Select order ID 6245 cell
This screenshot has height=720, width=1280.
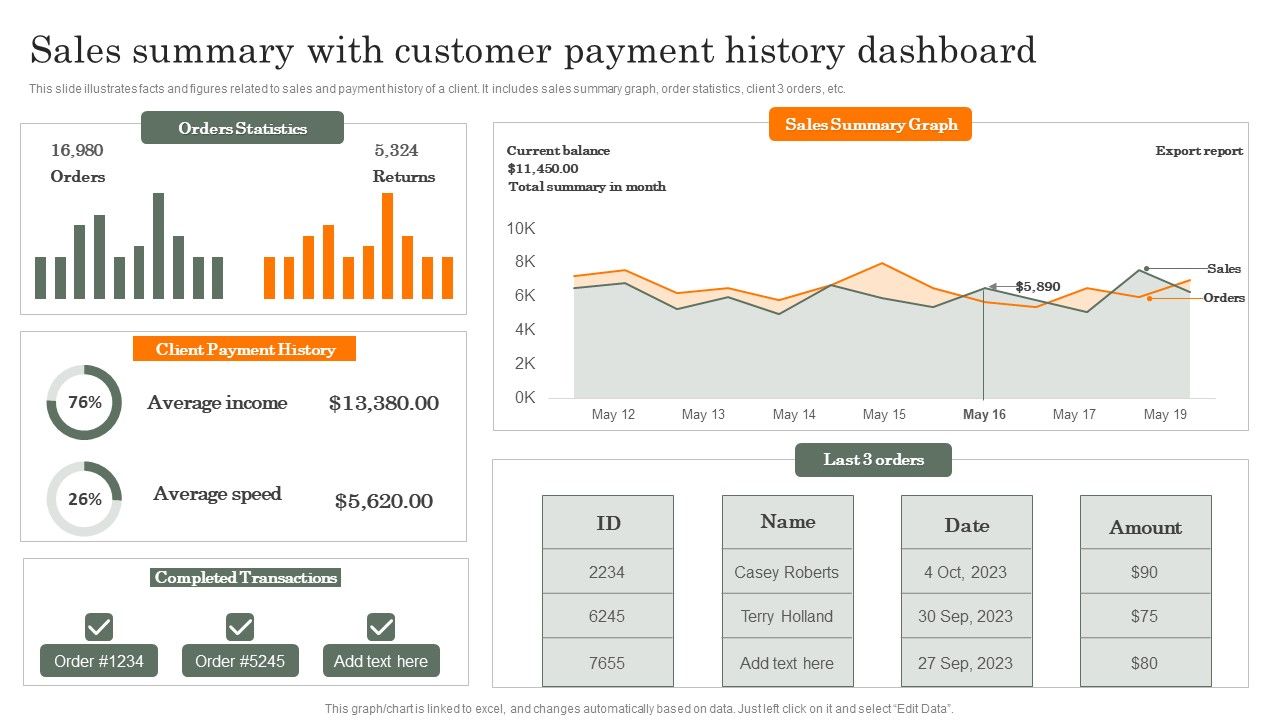tap(608, 616)
